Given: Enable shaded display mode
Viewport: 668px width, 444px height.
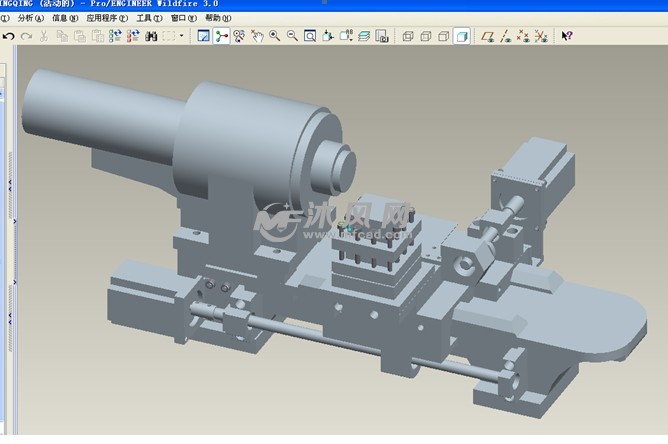Looking at the screenshot, I should [x=461, y=36].
